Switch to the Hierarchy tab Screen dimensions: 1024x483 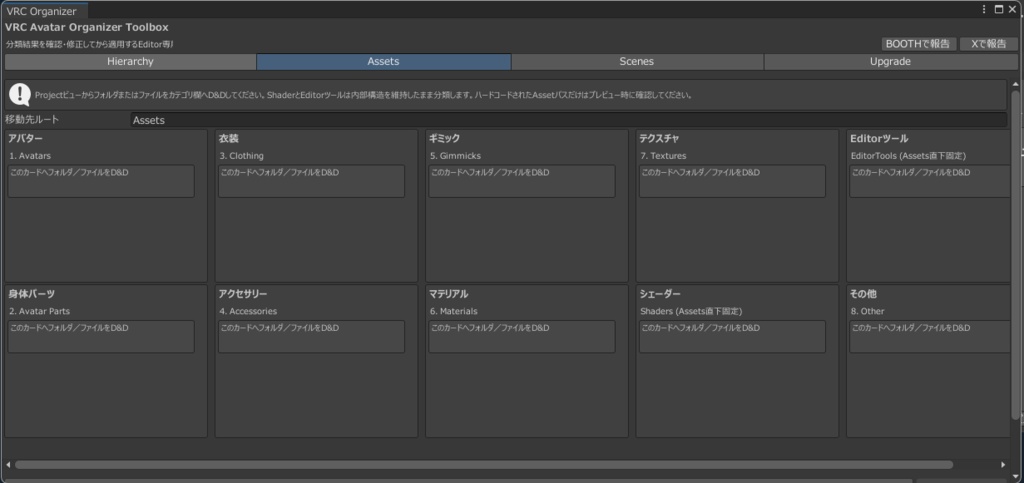(130, 61)
